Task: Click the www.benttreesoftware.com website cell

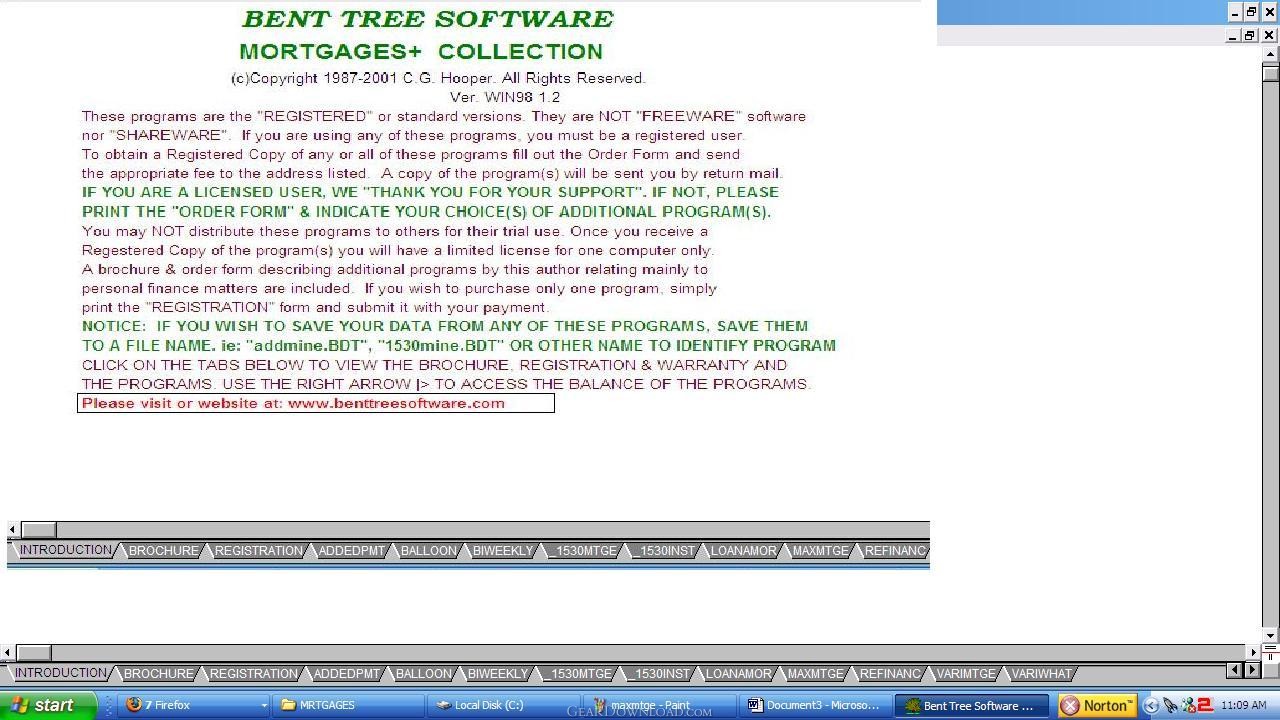Action: 316,403
